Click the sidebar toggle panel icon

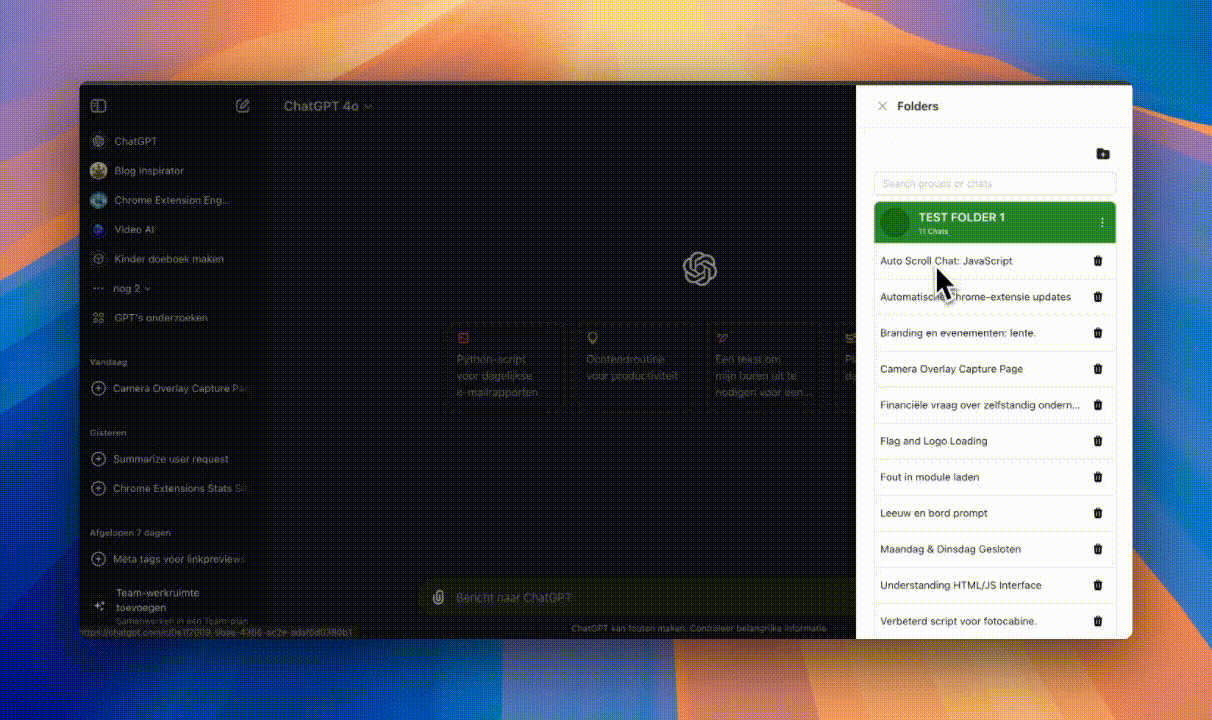click(98, 106)
